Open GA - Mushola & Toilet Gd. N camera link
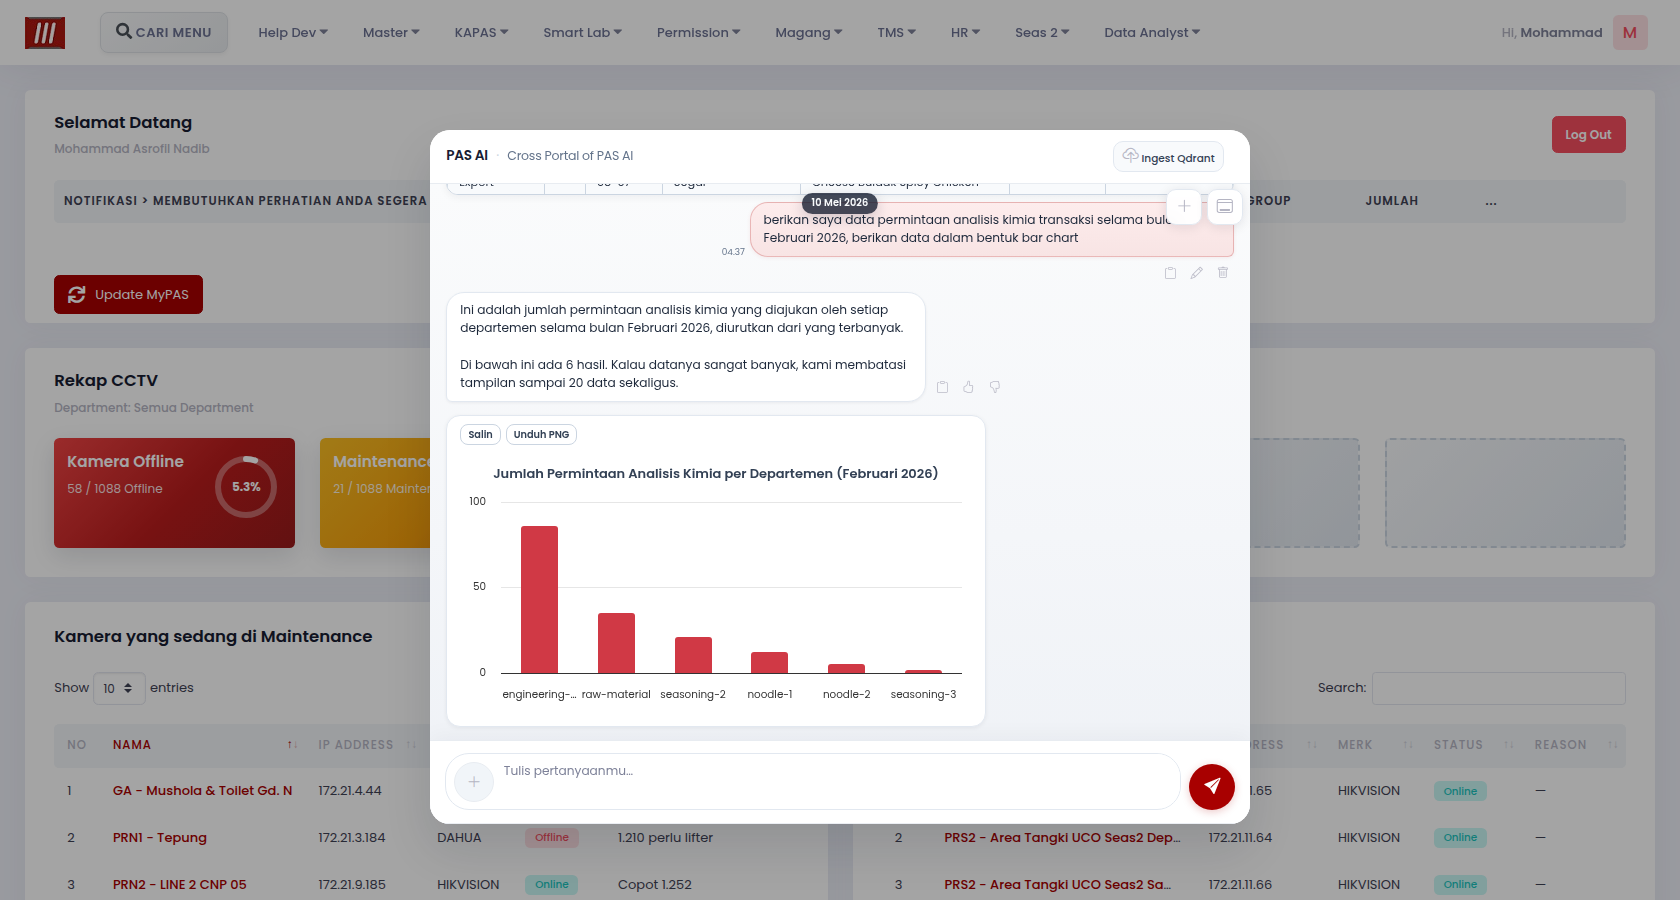This screenshot has width=1680, height=900. point(202,791)
